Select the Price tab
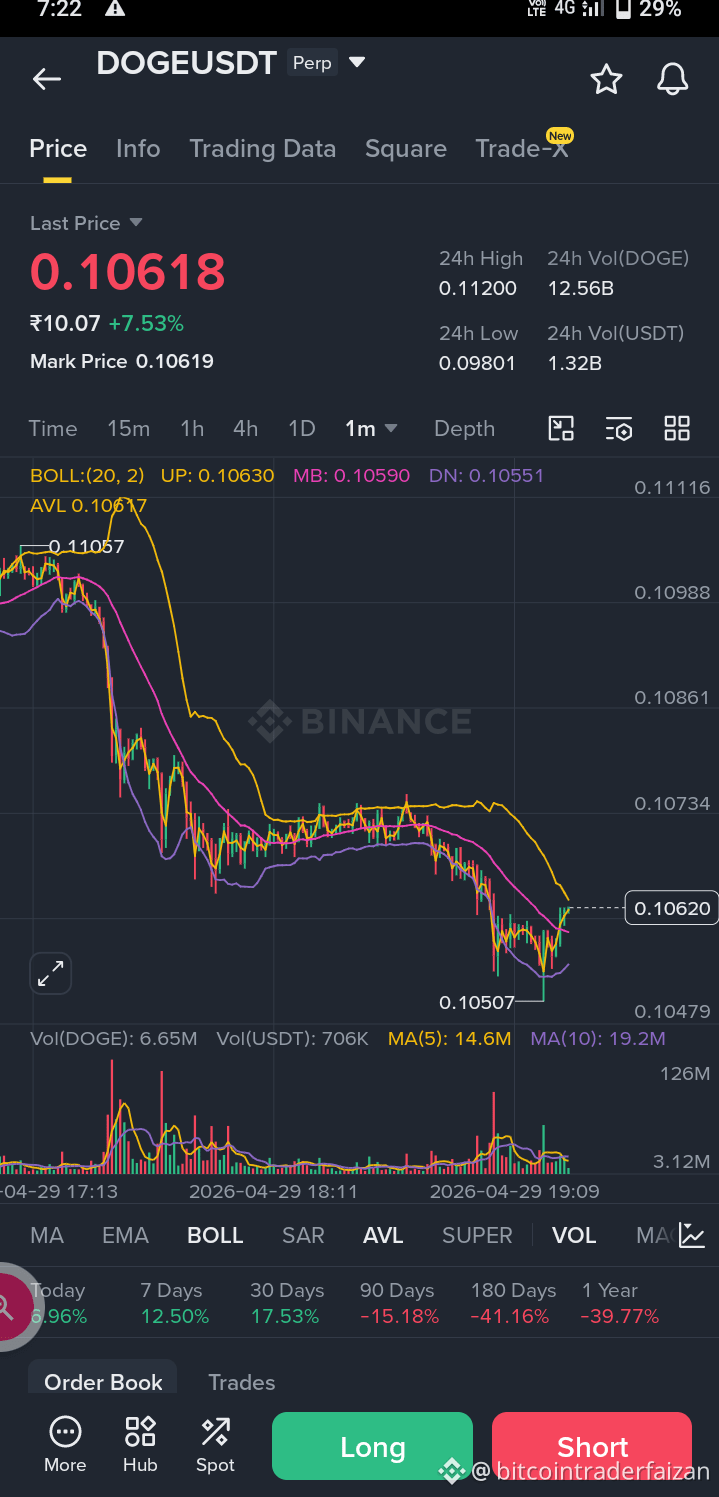The width and height of the screenshot is (719, 1497). click(x=58, y=149)
